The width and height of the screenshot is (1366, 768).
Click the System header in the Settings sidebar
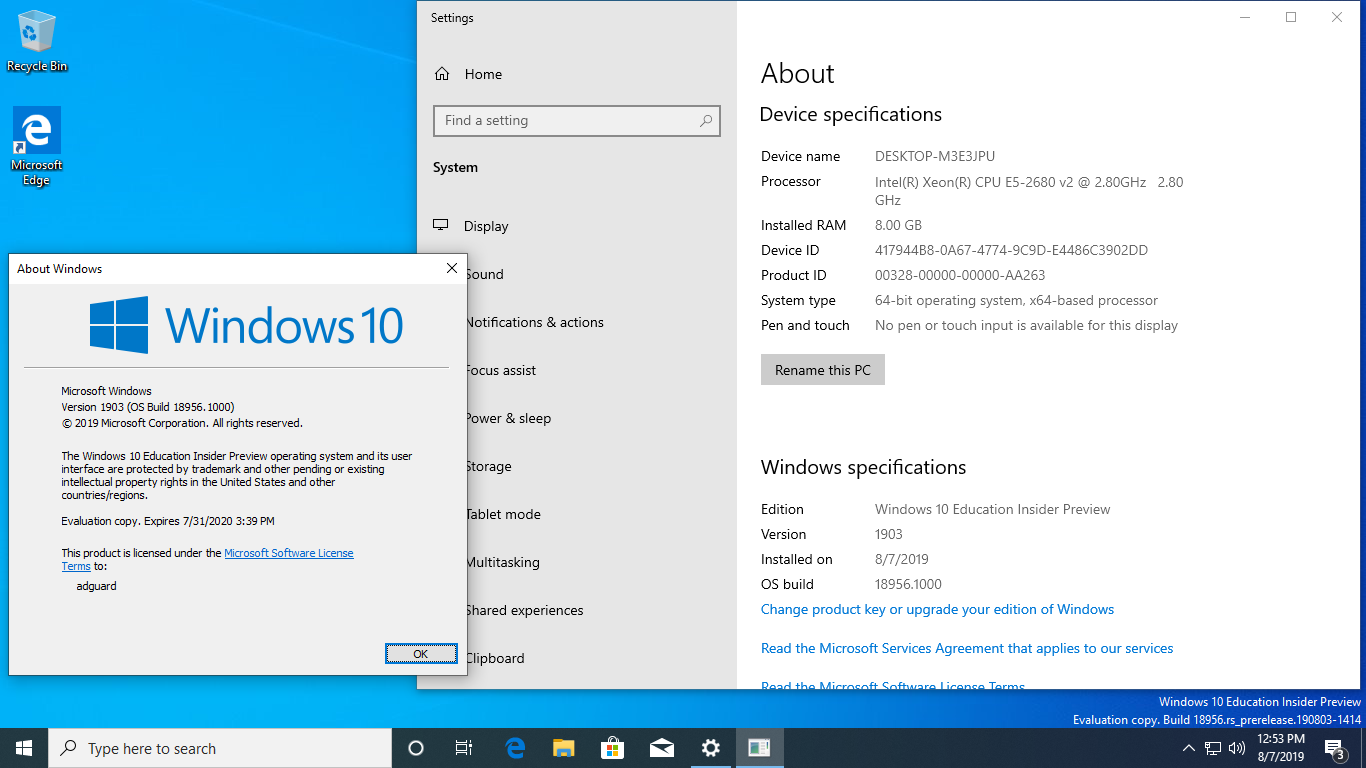(455, 167)
